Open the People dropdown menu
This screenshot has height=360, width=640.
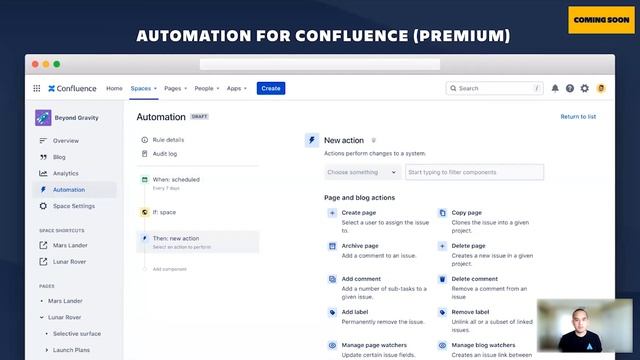point(207,88)
